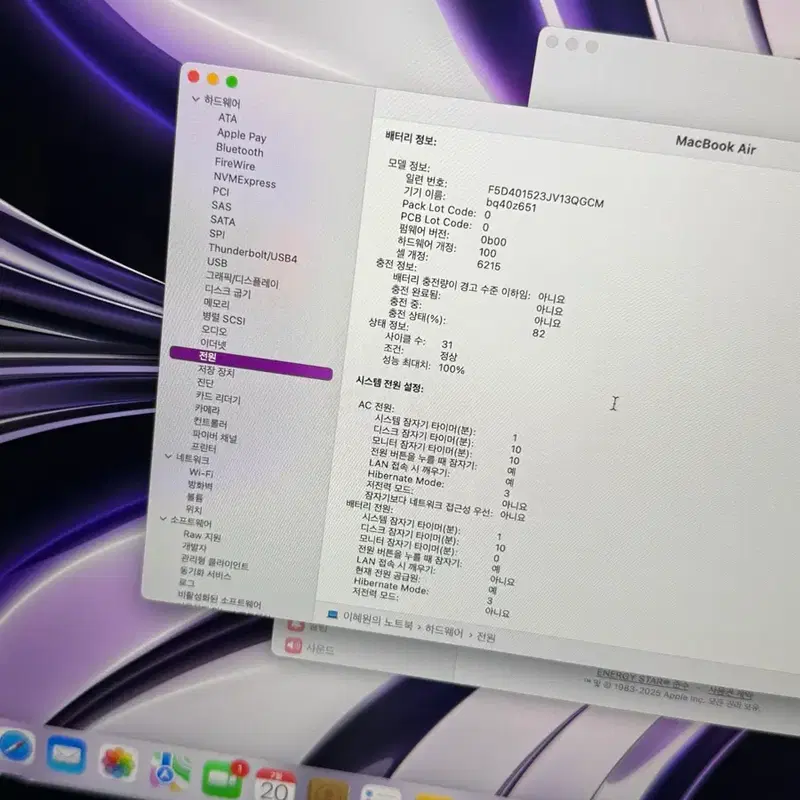Viewport: 800px width, 800px height.
Task: Select 이더넷 in the sidebar
Action: (213, 343)
